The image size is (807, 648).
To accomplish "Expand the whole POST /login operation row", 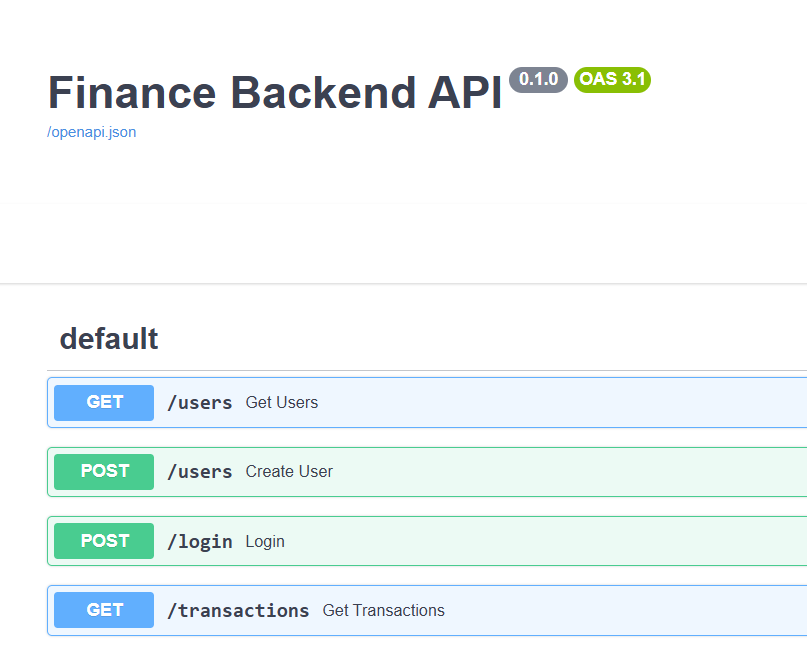I will [427, 541].
